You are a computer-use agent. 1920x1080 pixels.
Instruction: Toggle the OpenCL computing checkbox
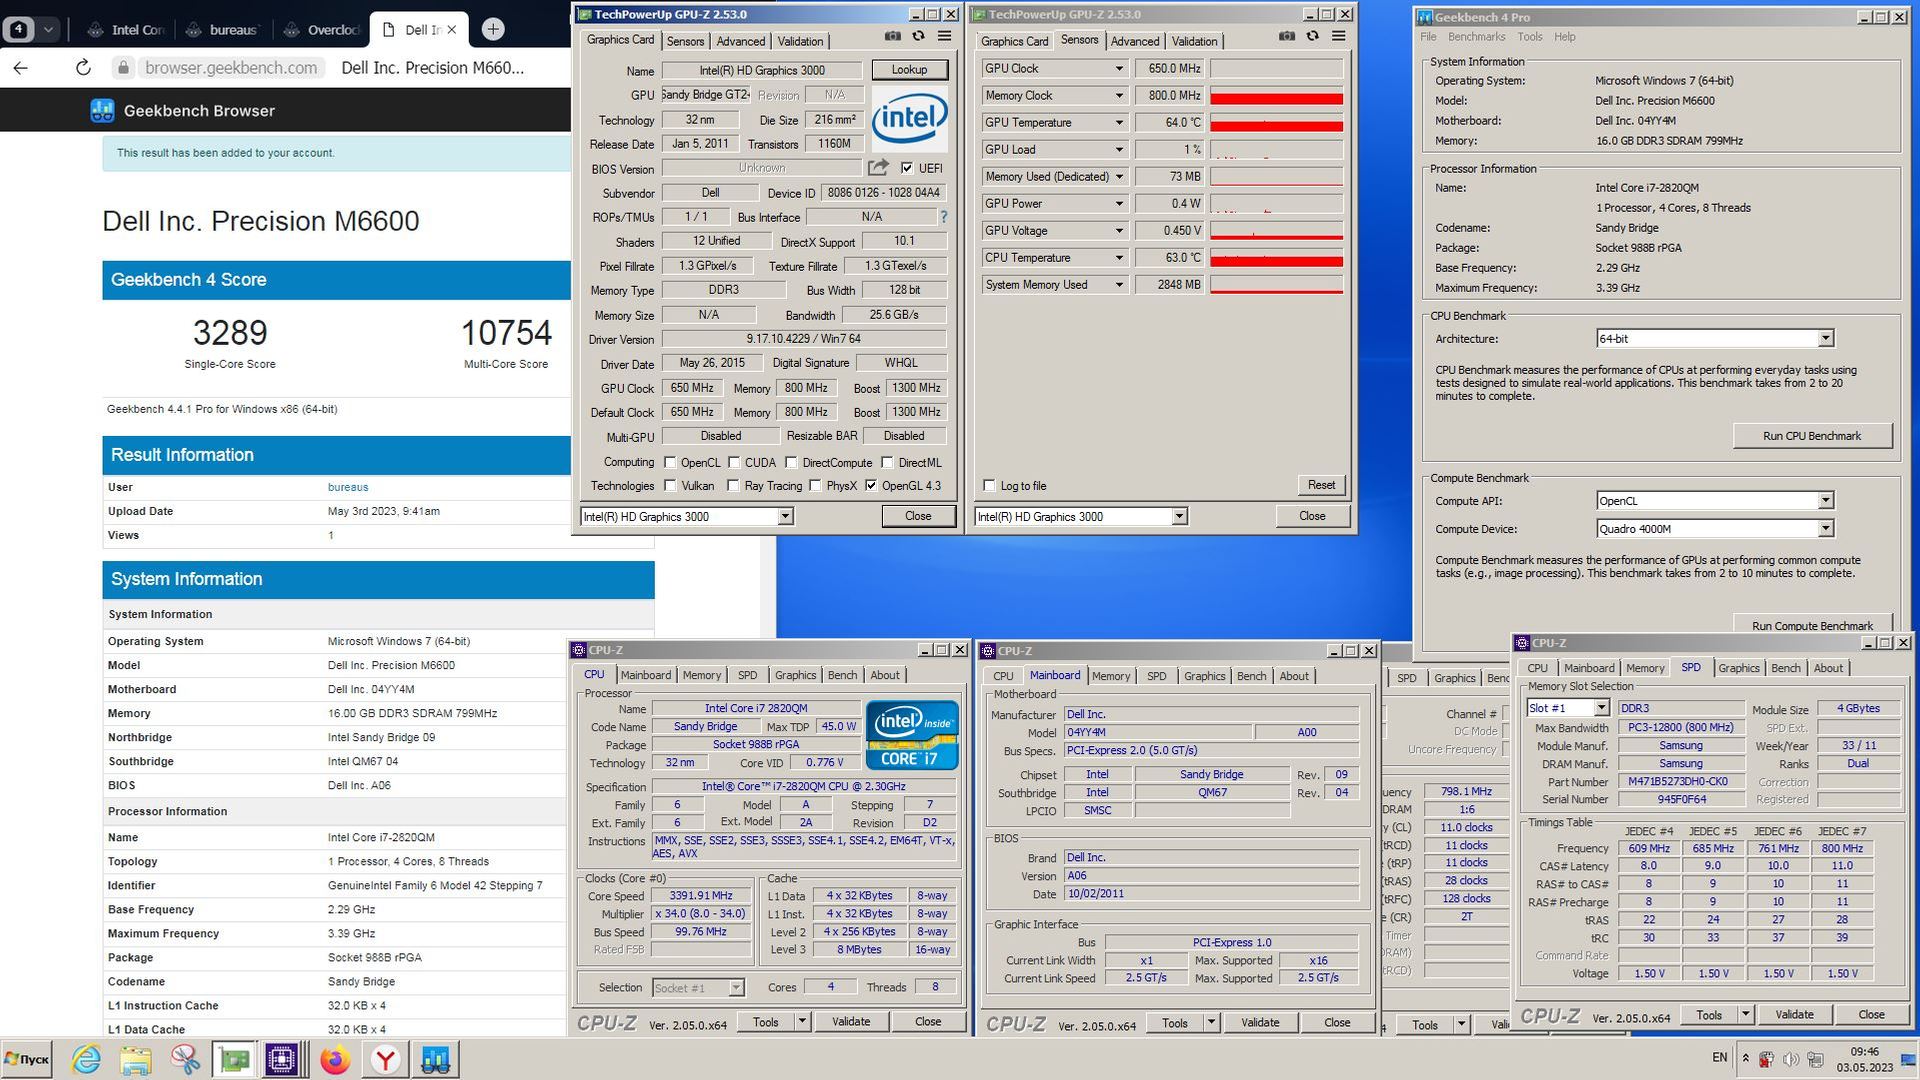(x=670, y=462)
